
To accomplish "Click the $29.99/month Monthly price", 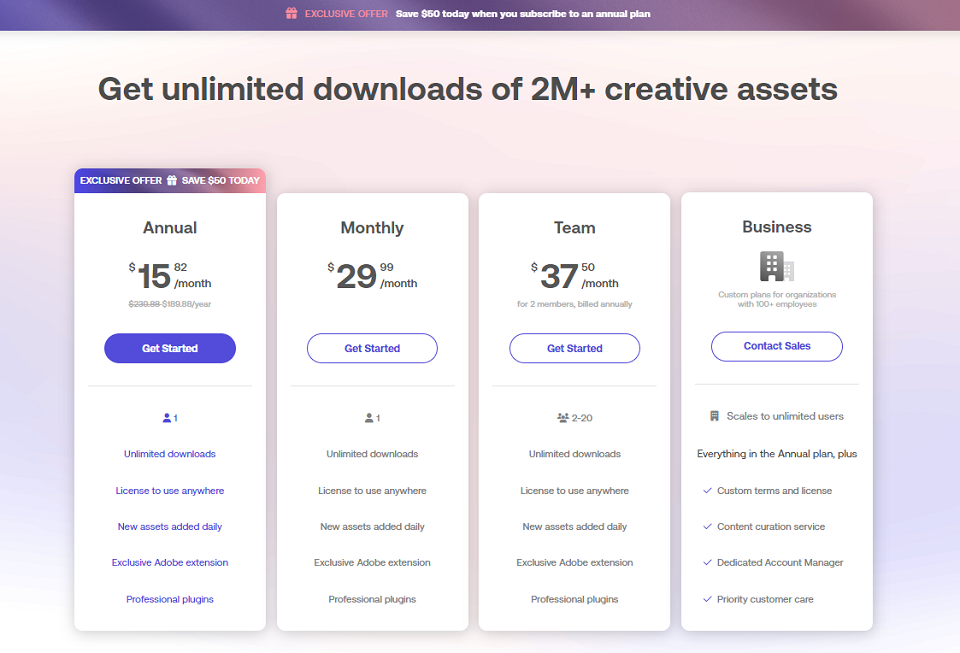I will point(372,276).
